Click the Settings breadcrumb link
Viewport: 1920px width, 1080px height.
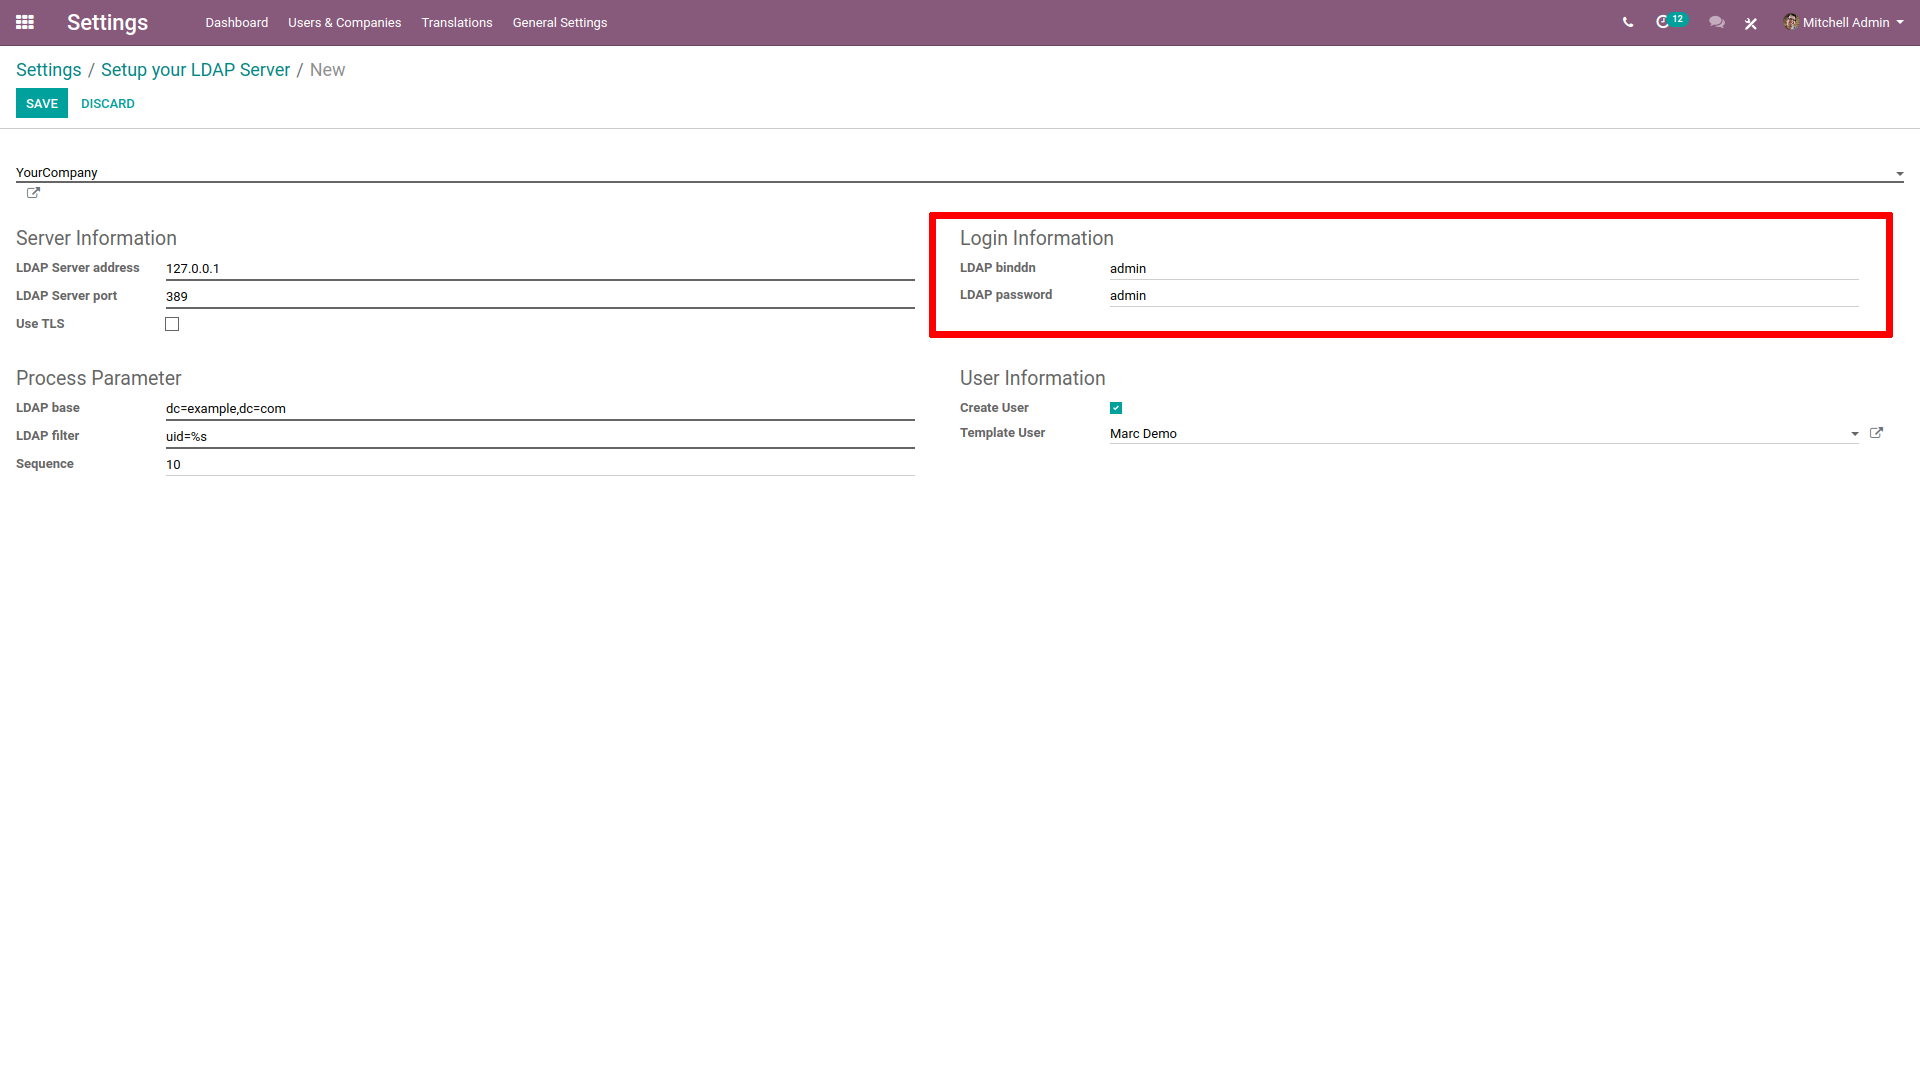coord(49,70)
